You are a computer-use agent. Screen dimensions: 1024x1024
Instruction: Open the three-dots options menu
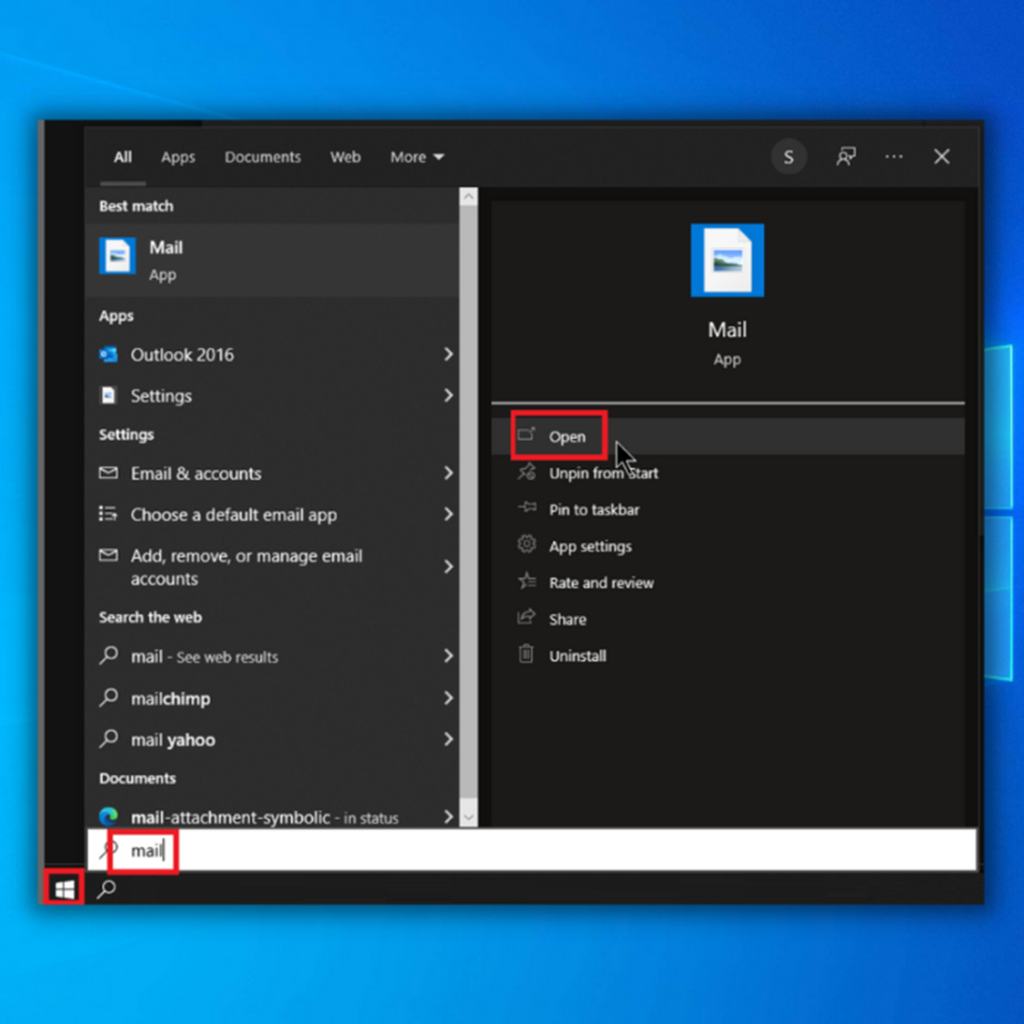coord(894,157)
